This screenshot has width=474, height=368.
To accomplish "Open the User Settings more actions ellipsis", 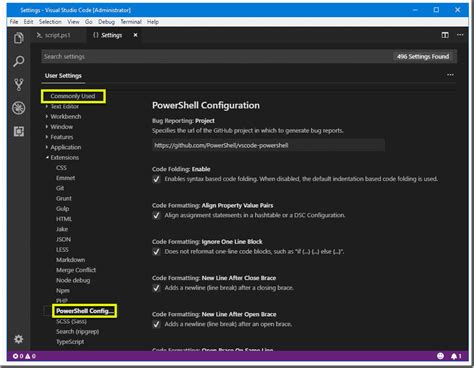I will click(x=450, y=75).
